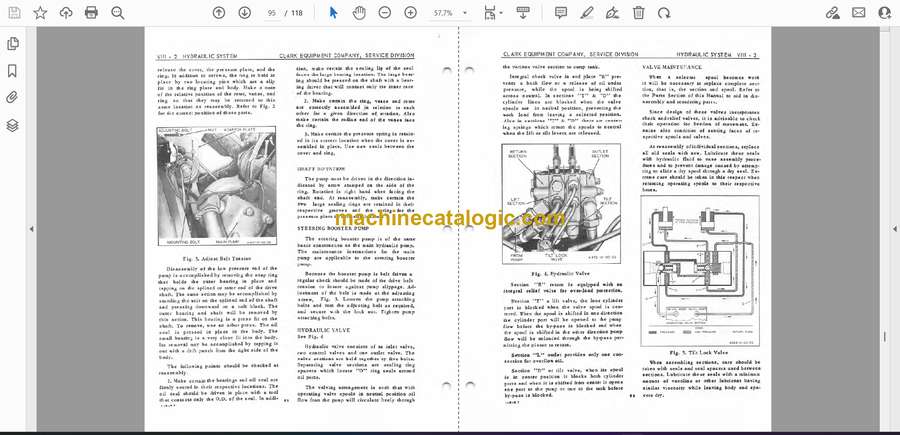
Task: Open the page thumbnails panel
Action: tap(12, 44)
